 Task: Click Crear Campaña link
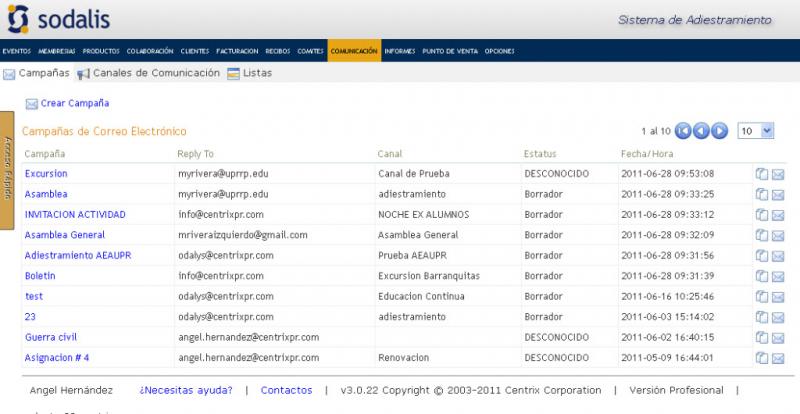74,103
